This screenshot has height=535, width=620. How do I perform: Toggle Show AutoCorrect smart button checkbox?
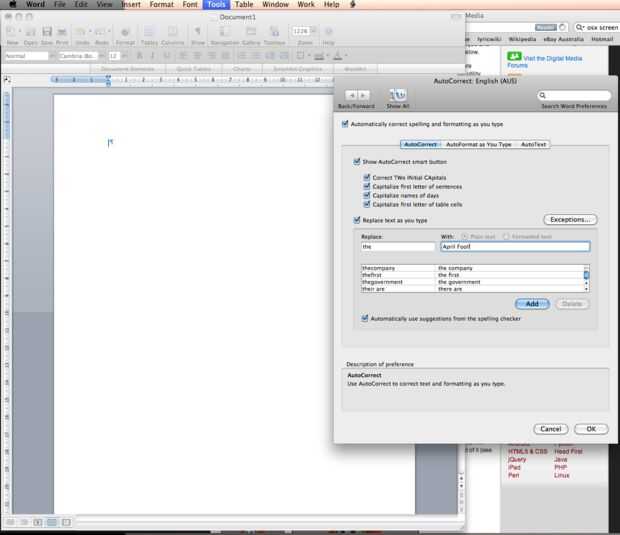357,162
